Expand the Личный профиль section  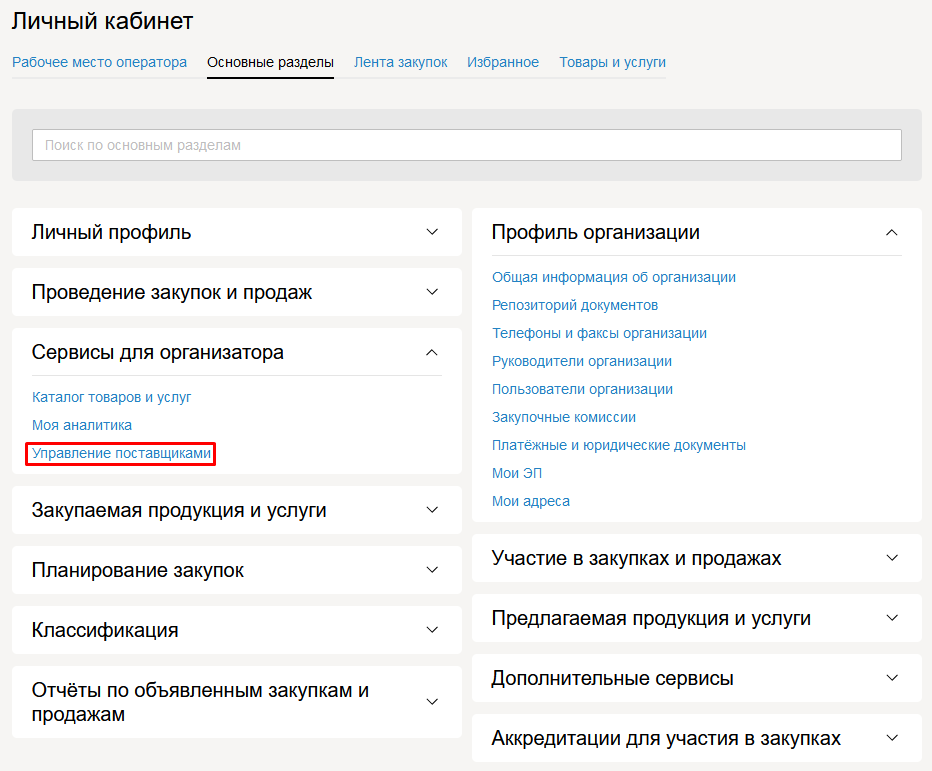[x=432, y=232]
